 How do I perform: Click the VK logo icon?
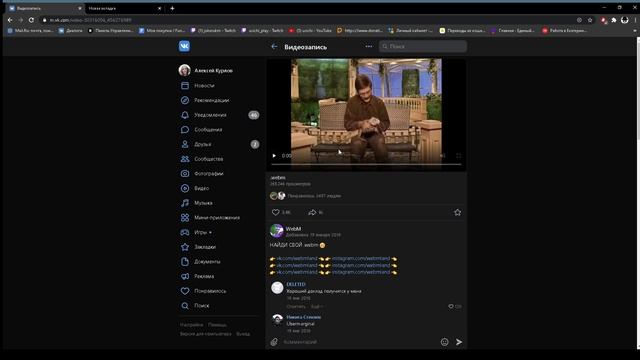184,46
